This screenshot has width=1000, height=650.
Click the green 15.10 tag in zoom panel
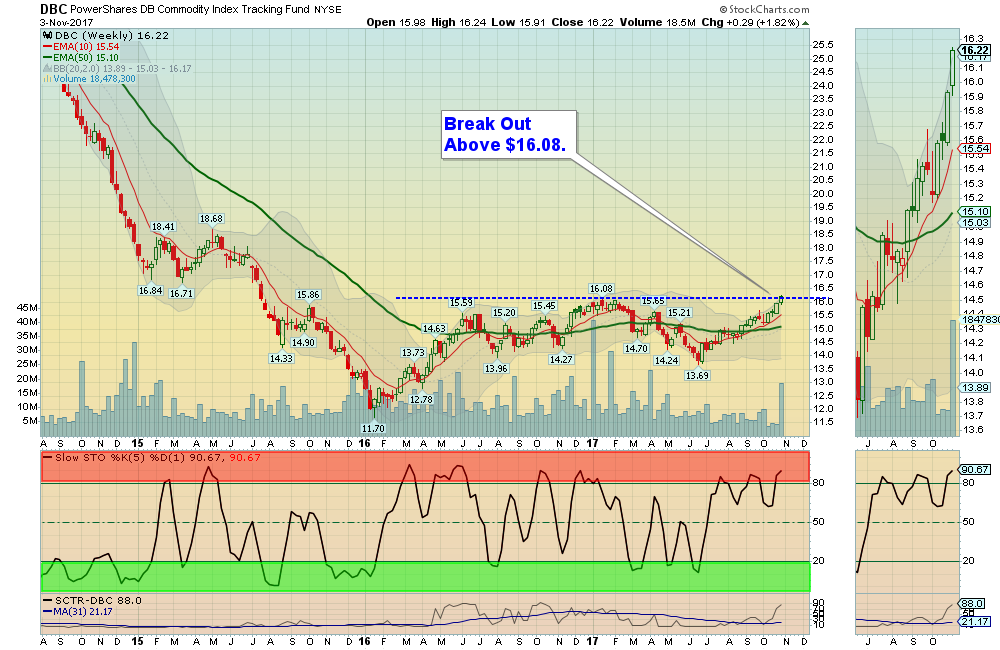(975, 212)
